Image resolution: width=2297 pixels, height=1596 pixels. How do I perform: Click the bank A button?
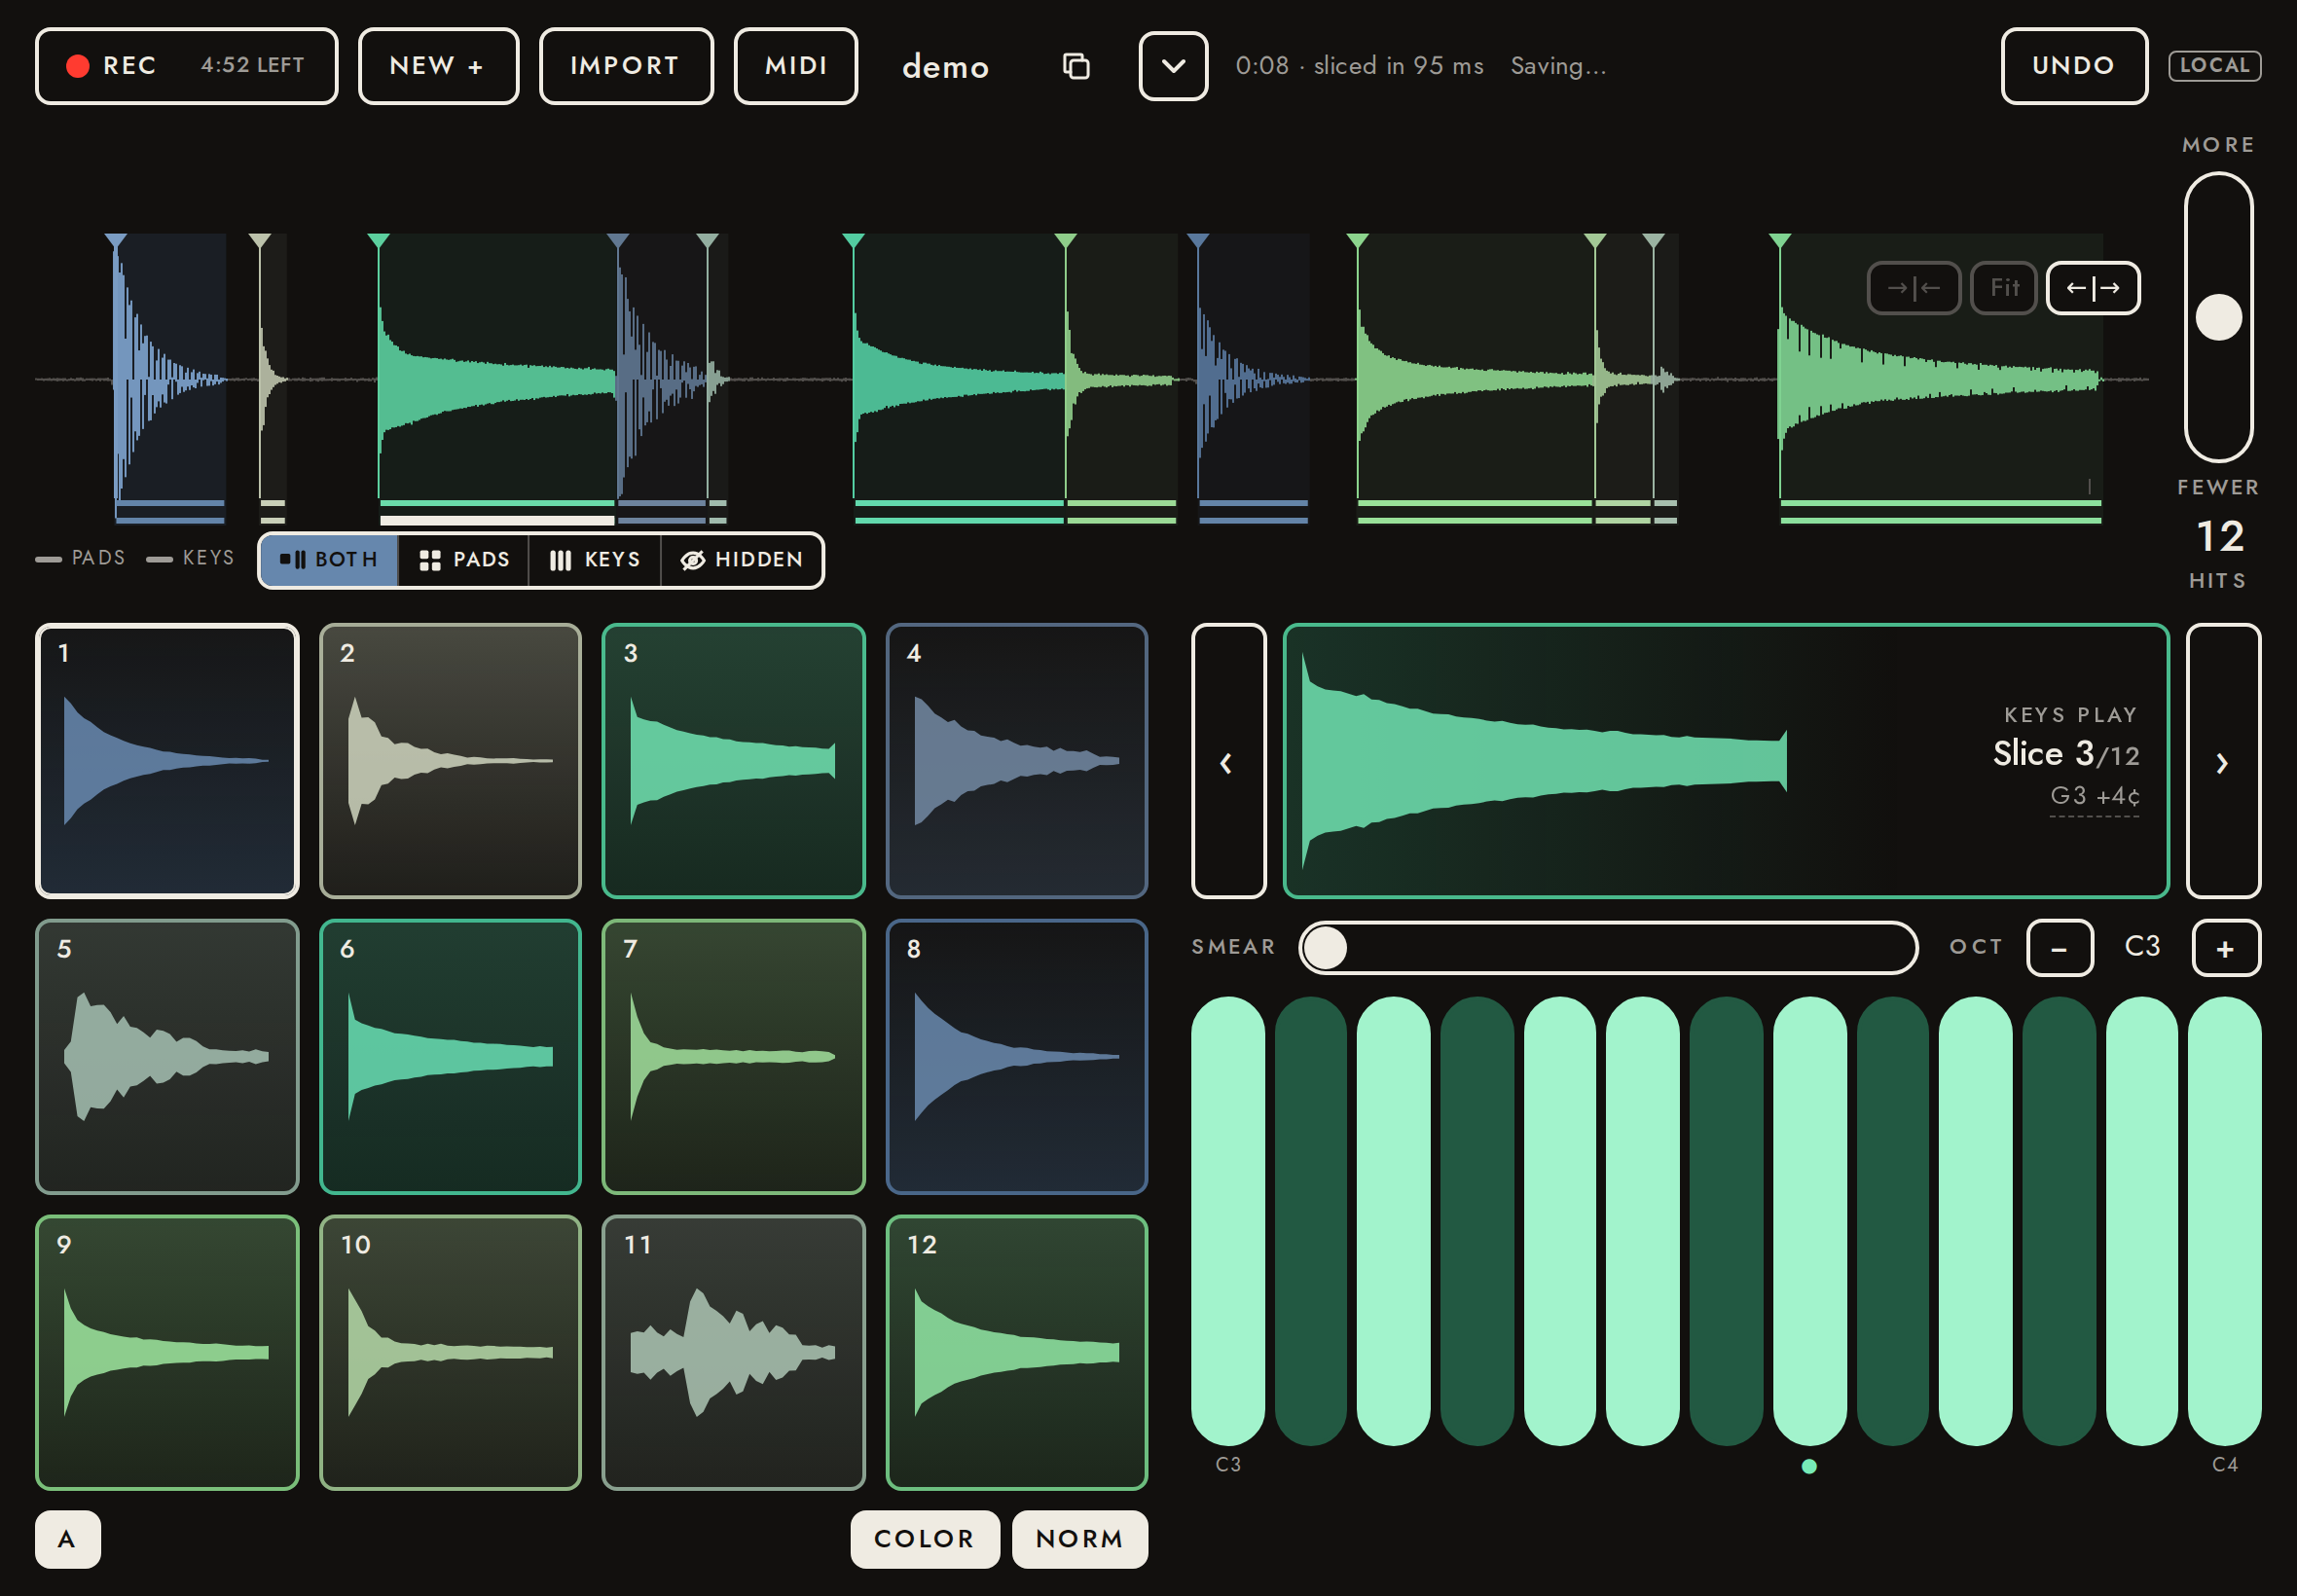point(67,1539)
